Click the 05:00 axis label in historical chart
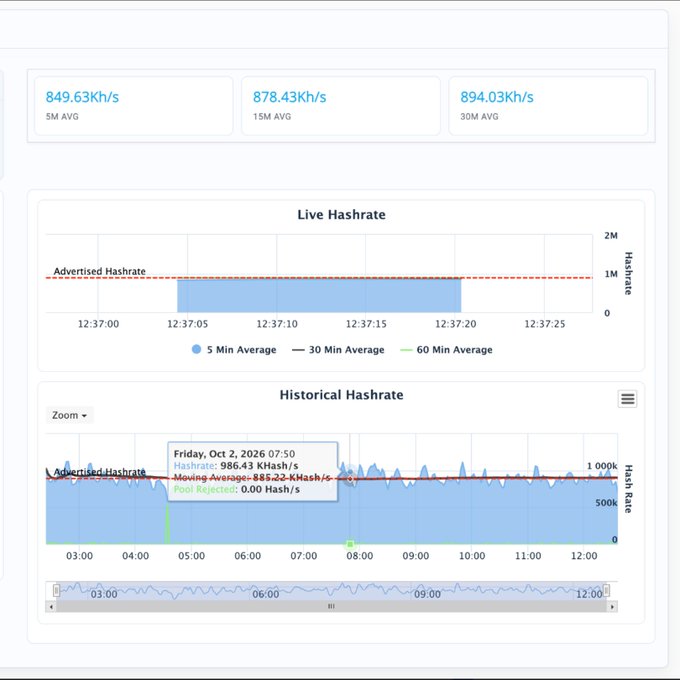Viewport: 680px width, 680px height. [191, 556]
